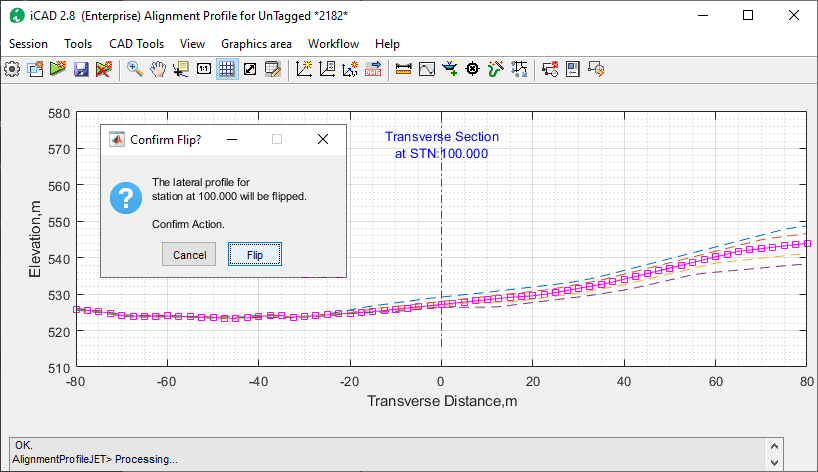
Task: Toggle the grid display button
Action: click(227, 69)
